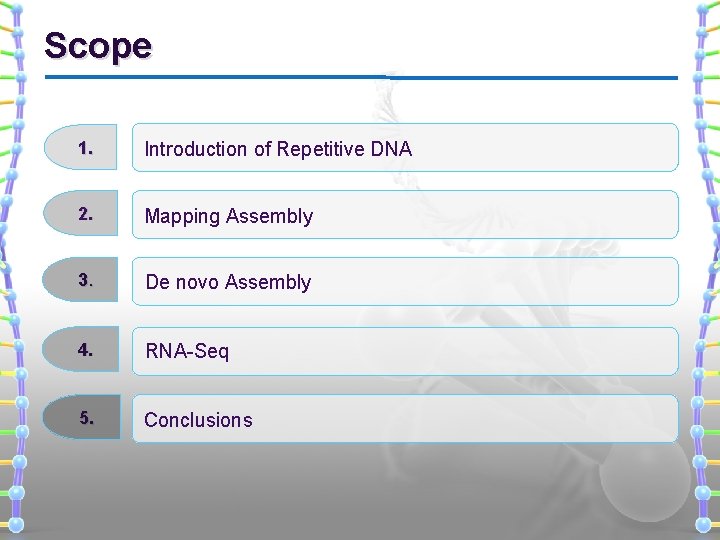Viewport: 720px width, 540px height.
Task: Open the De novo Assembly item
Action: [x=228, y=283]
